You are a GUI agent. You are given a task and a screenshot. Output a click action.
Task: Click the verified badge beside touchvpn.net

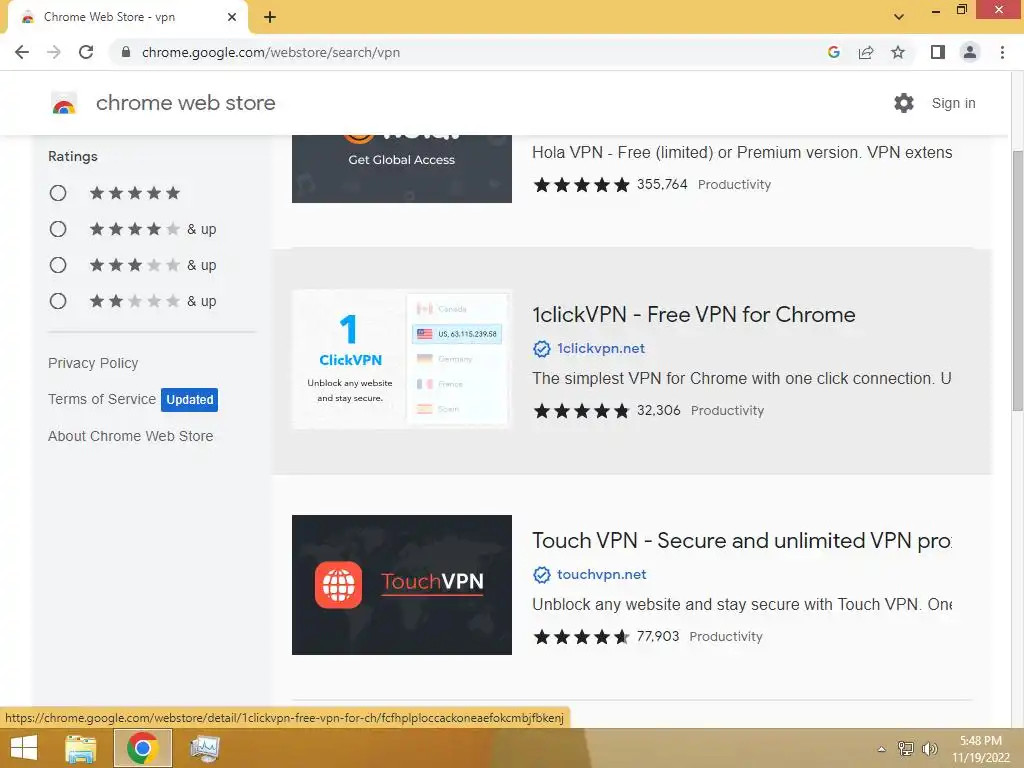coord(541,575)
